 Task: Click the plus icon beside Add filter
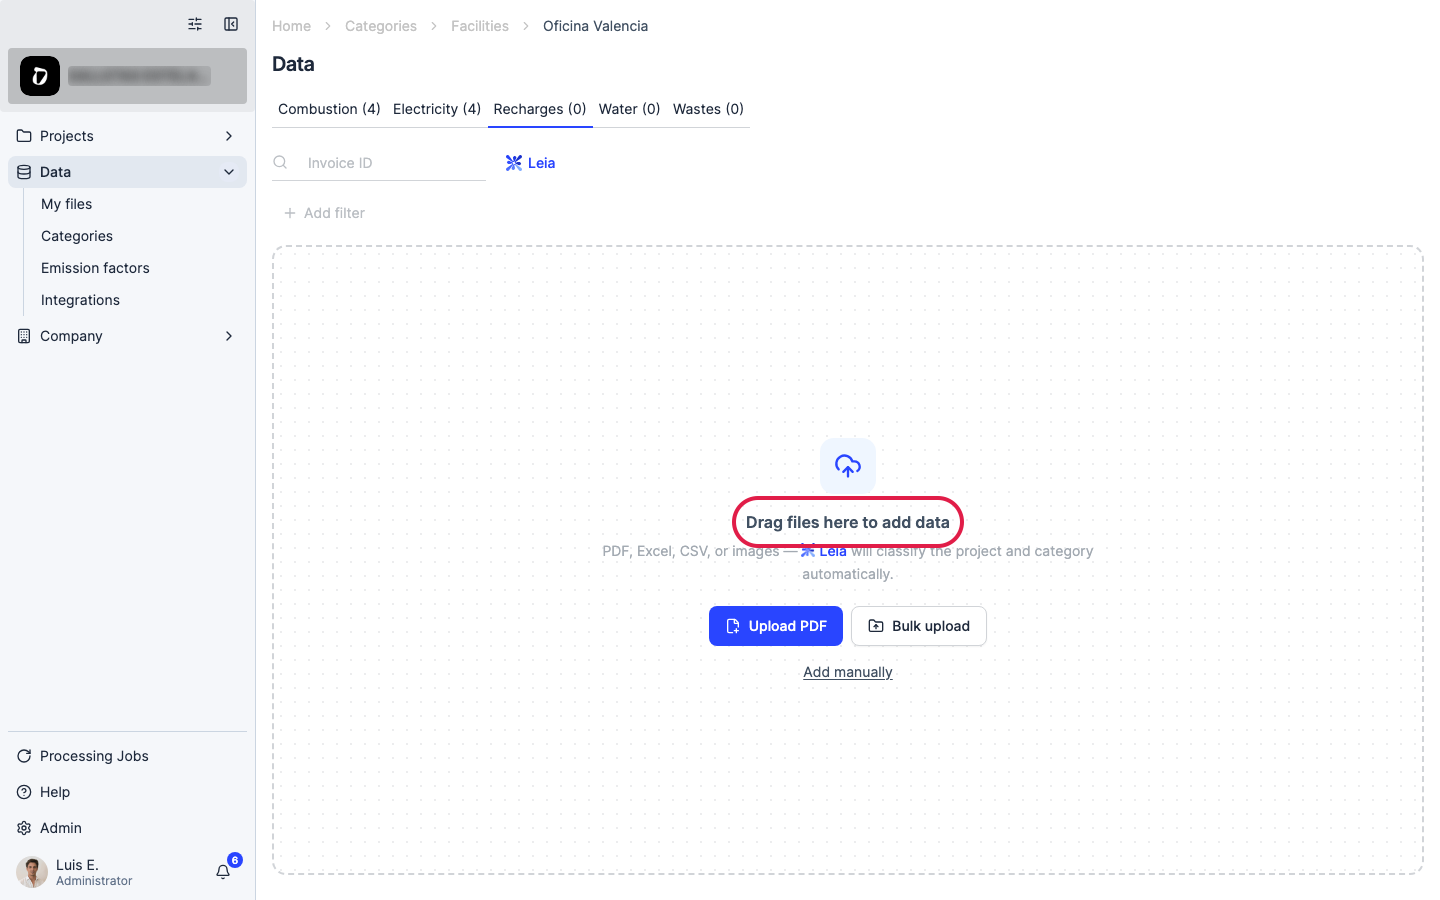(290, 213)
